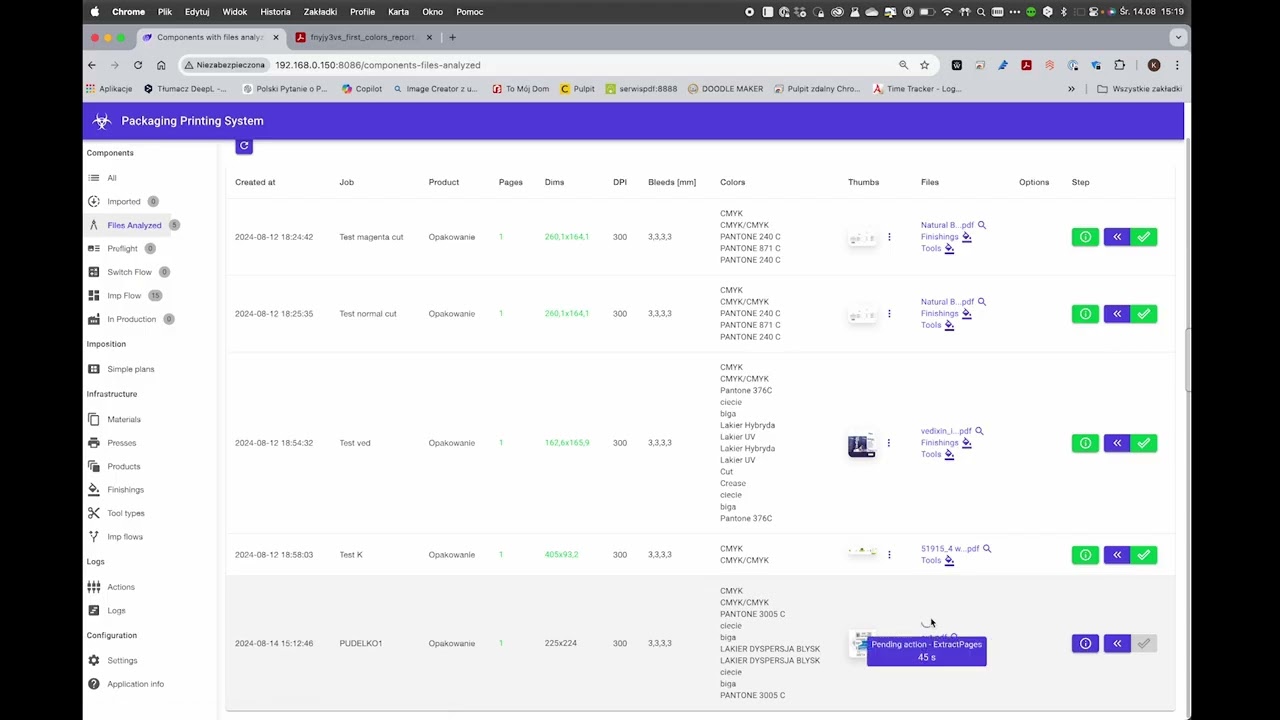Open three-dot menu for Test normal cut thumbnail
The width and height of the screenshot is (1280, 720).
tap(889, 314)
